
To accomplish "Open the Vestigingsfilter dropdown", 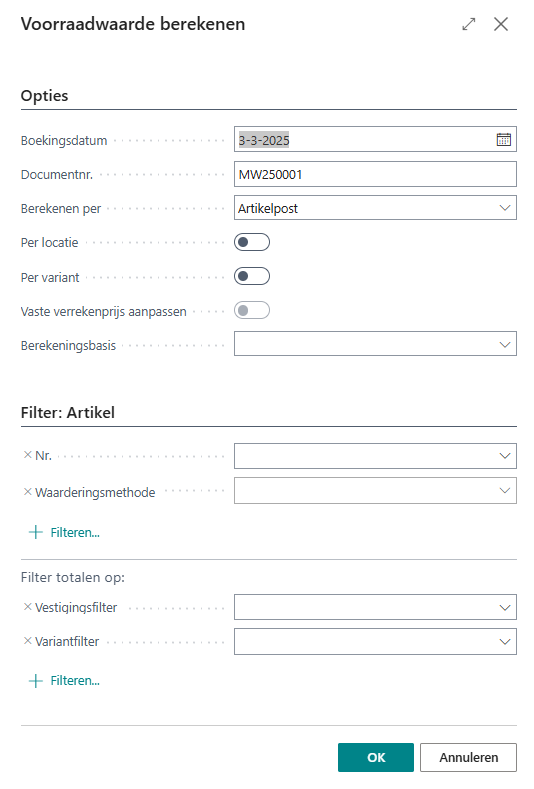I will 375,607.
